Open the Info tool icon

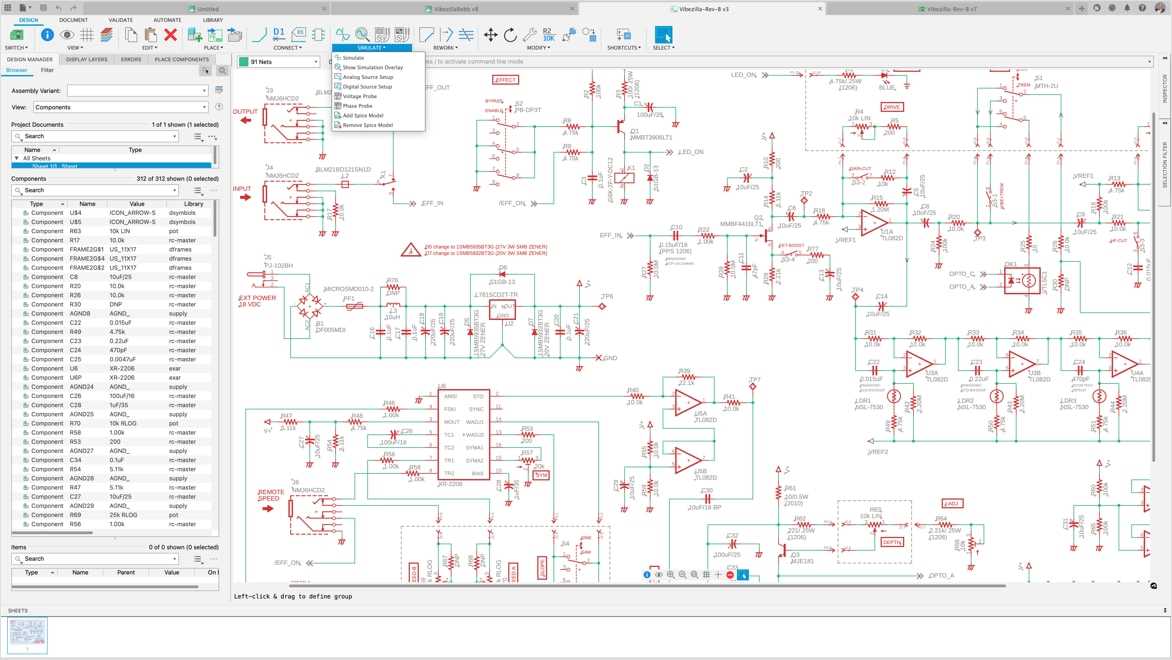pos(47,34)
